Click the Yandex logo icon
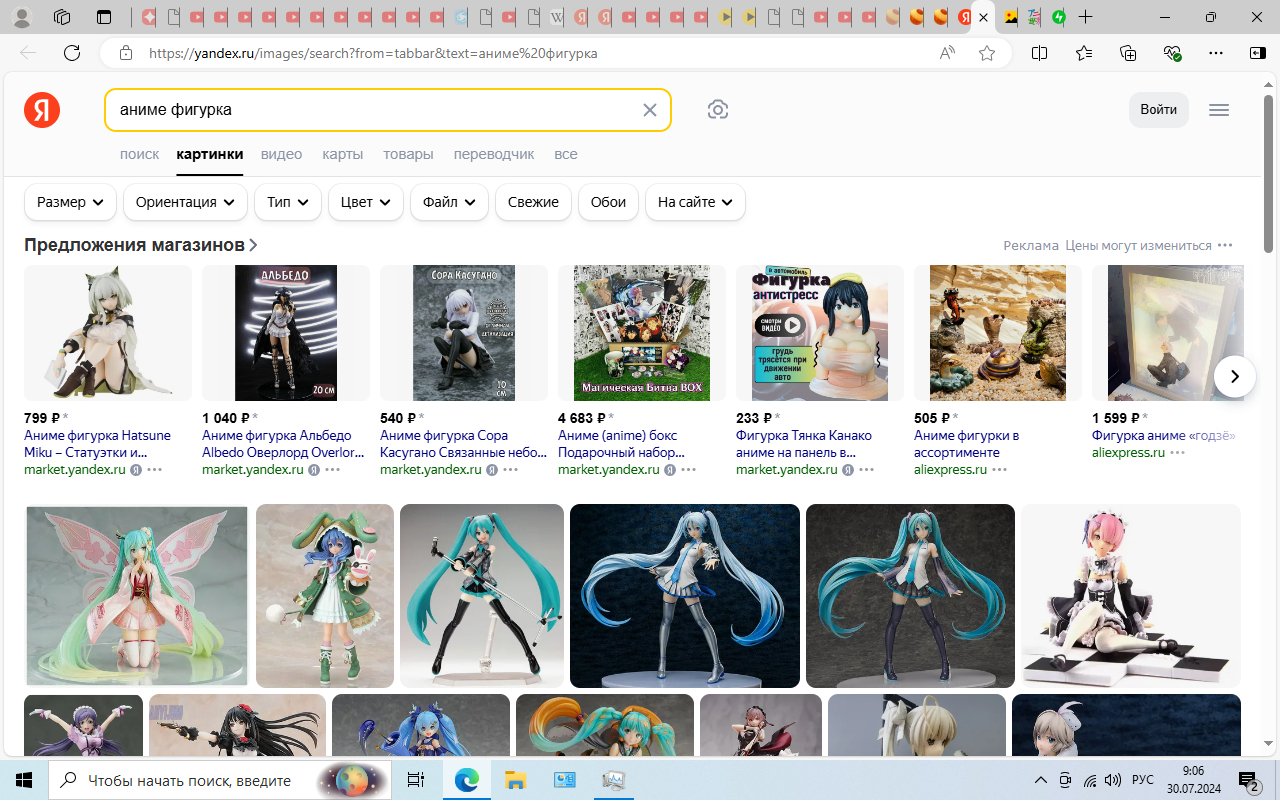 [x=42, y=110]
